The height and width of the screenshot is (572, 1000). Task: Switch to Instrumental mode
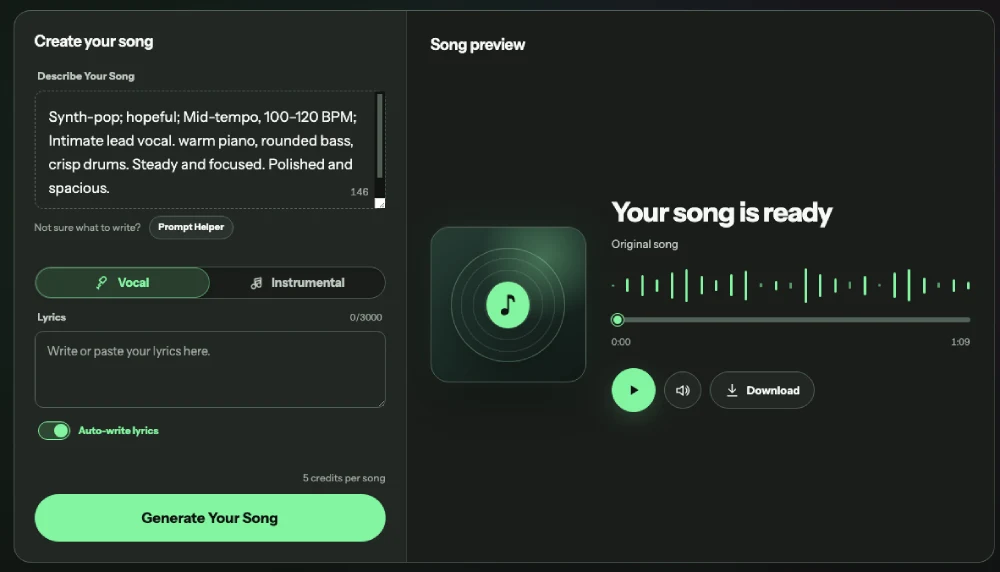click(x=298, y=282)
